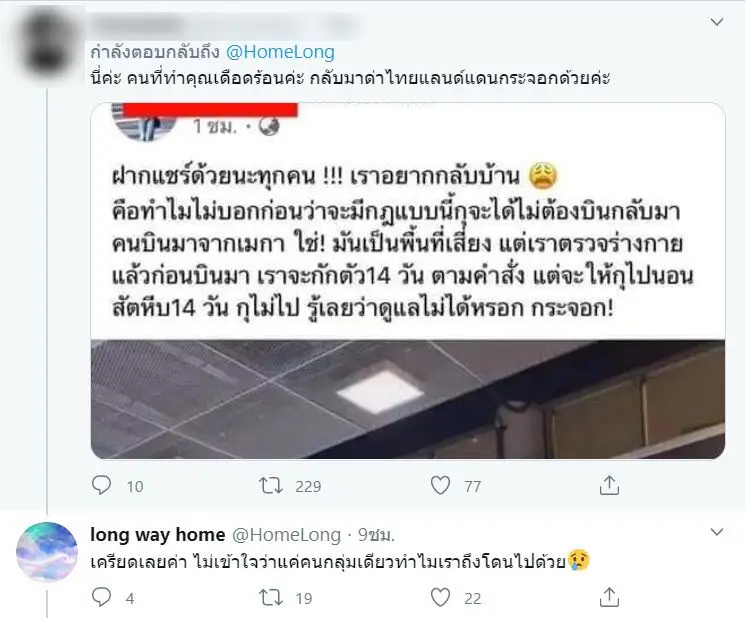Screen dimensions: 745x618
Task: Click the @HomeLong handle beside the display name
Action: click(286, 535)
